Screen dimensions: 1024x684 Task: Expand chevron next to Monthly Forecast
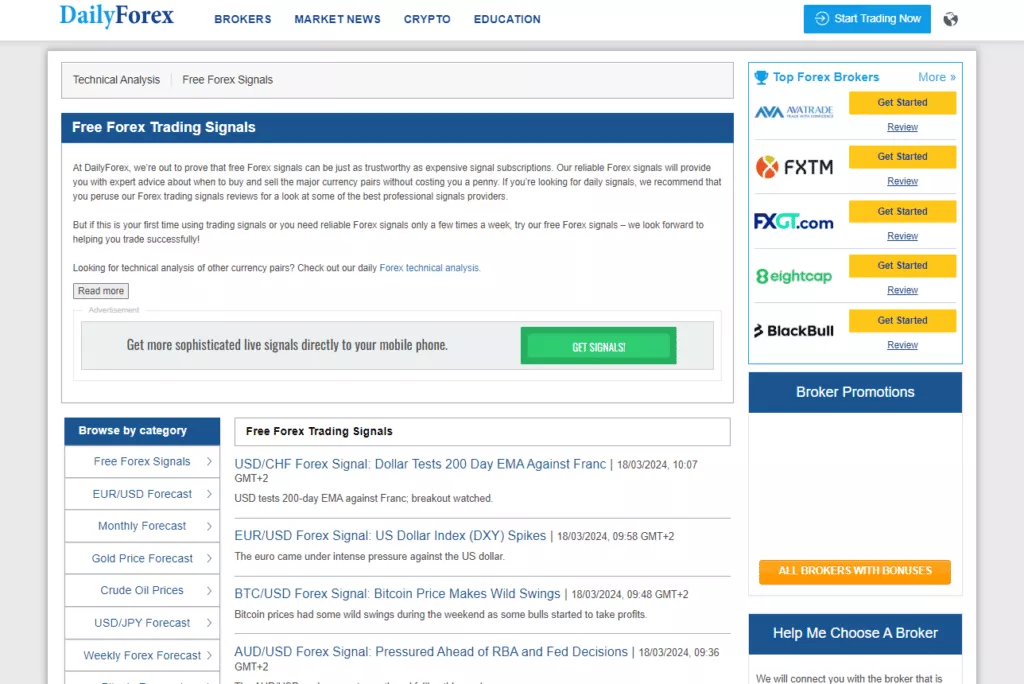pos(209,526)
